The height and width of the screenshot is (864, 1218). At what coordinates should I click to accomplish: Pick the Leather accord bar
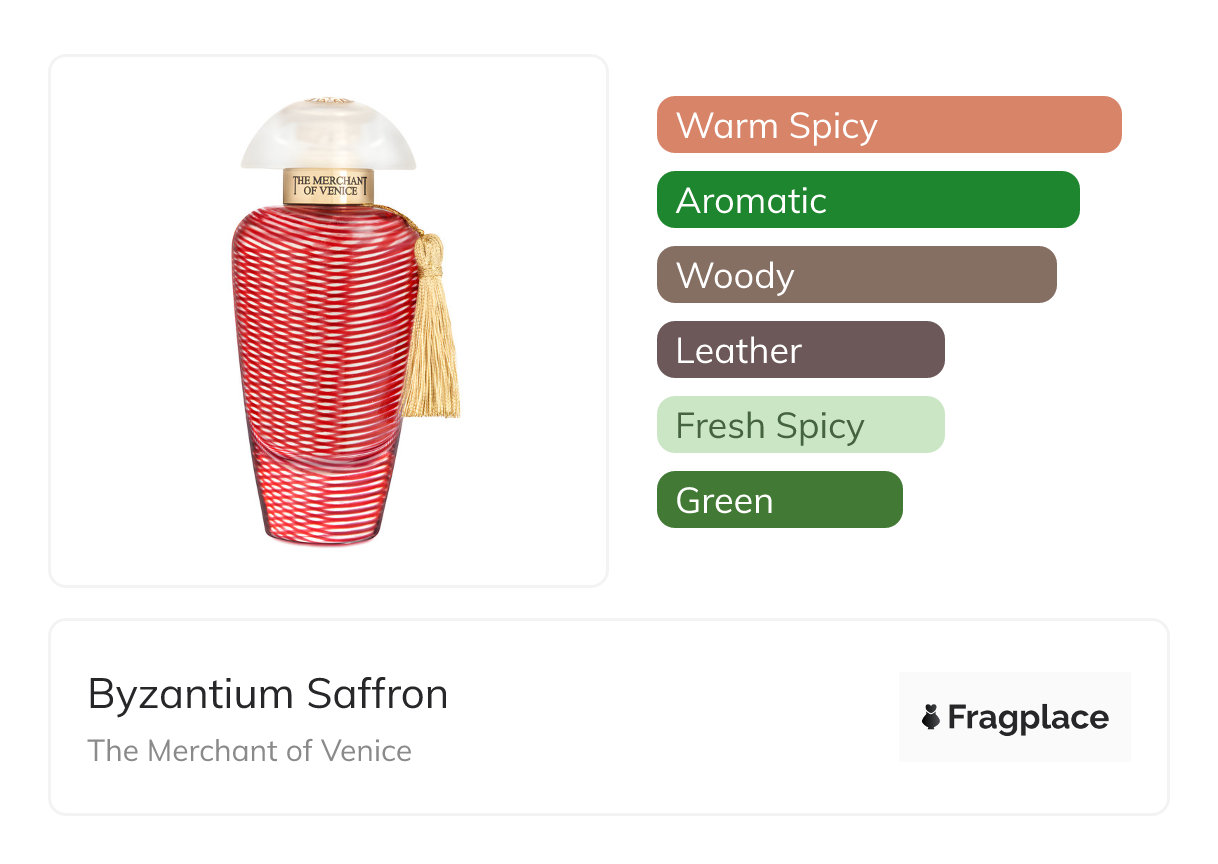pyautogui.click(x=800, y=350)
